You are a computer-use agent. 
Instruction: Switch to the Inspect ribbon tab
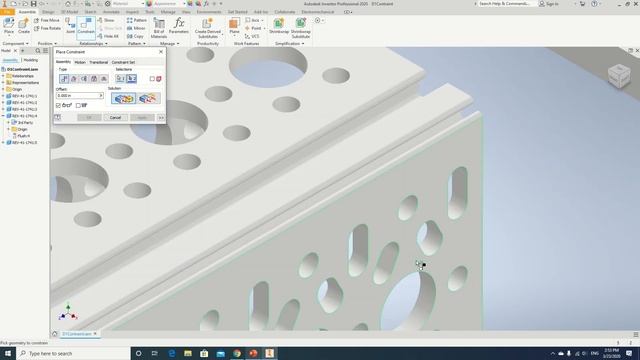tap(132, 12)
